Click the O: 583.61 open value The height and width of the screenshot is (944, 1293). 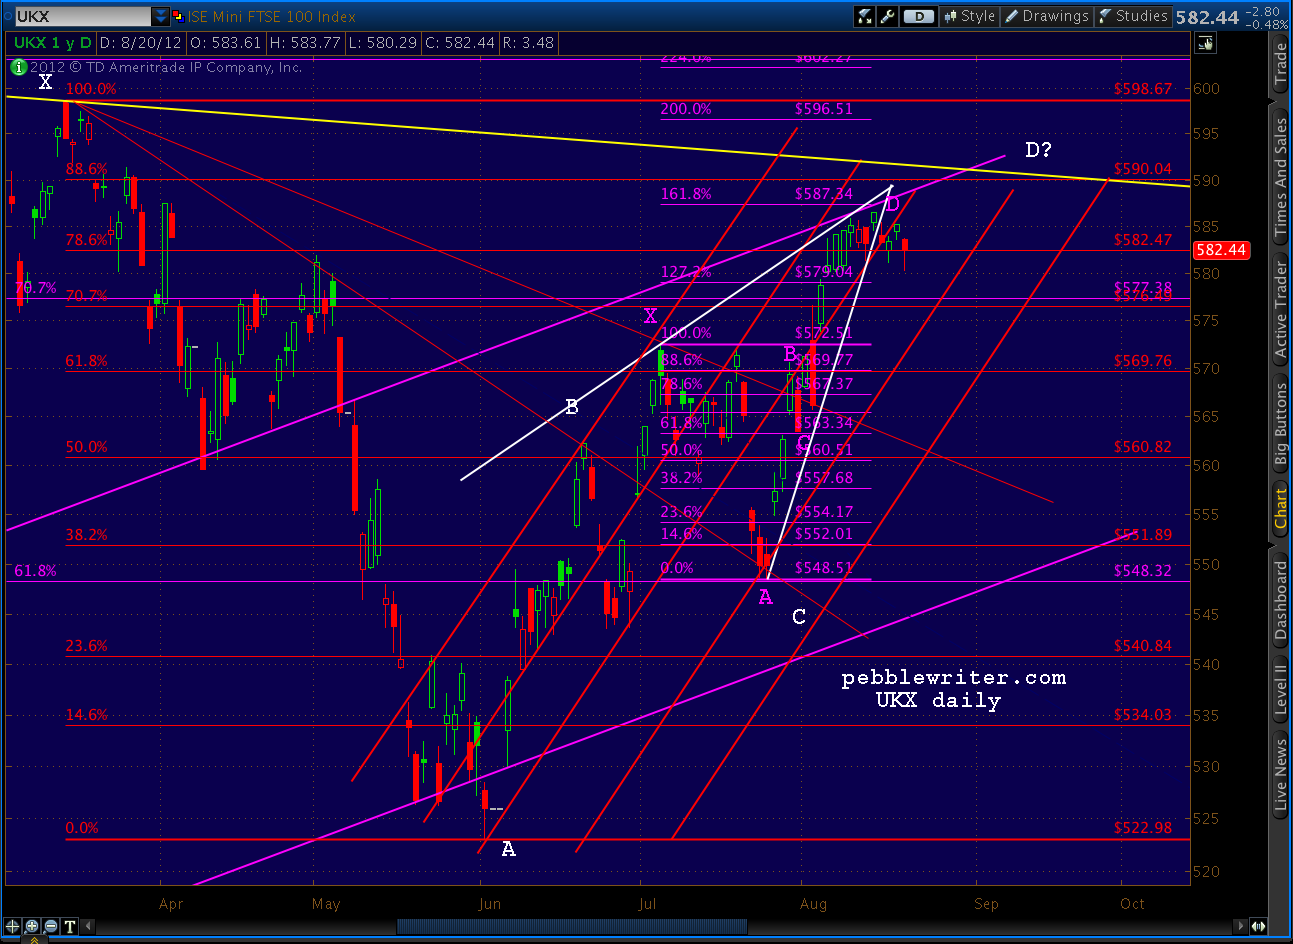click(x=226, y=43)
